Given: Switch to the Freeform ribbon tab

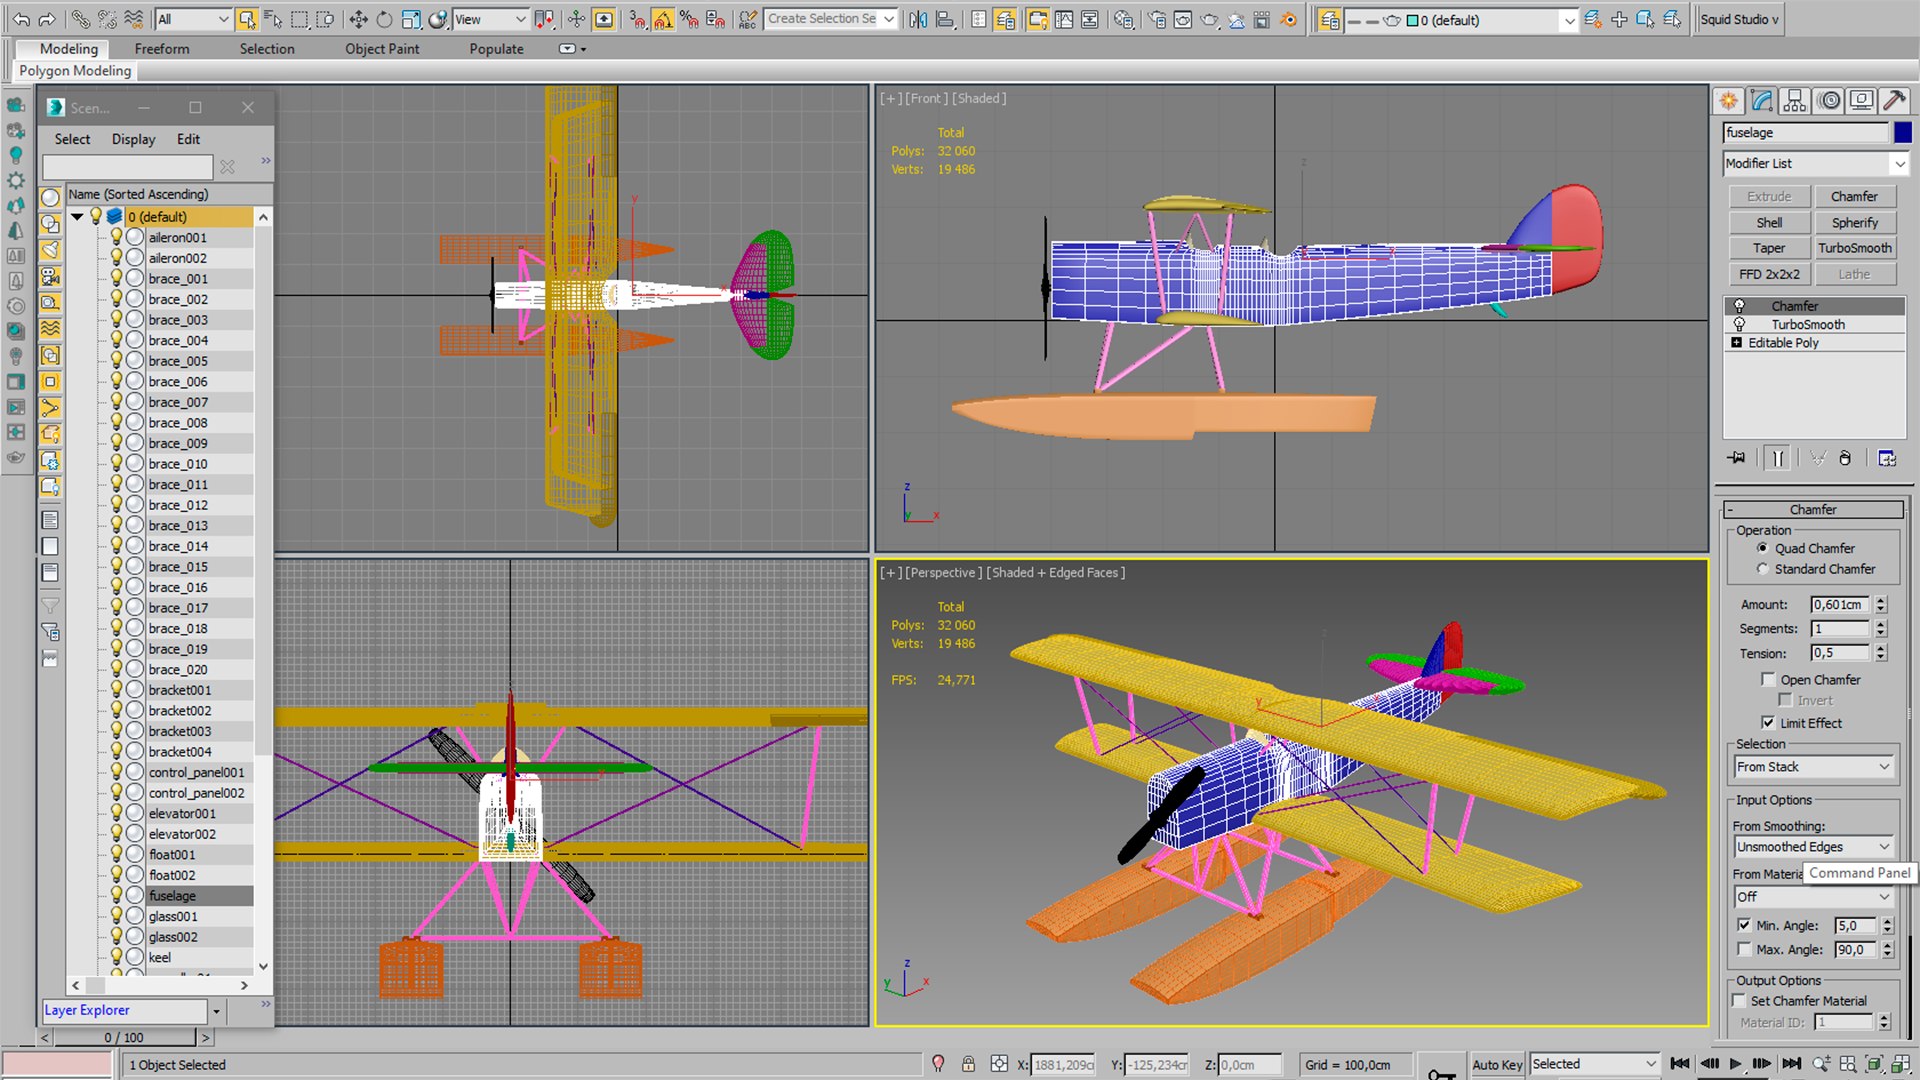Looking at the screenshot, I should [161, 48].
